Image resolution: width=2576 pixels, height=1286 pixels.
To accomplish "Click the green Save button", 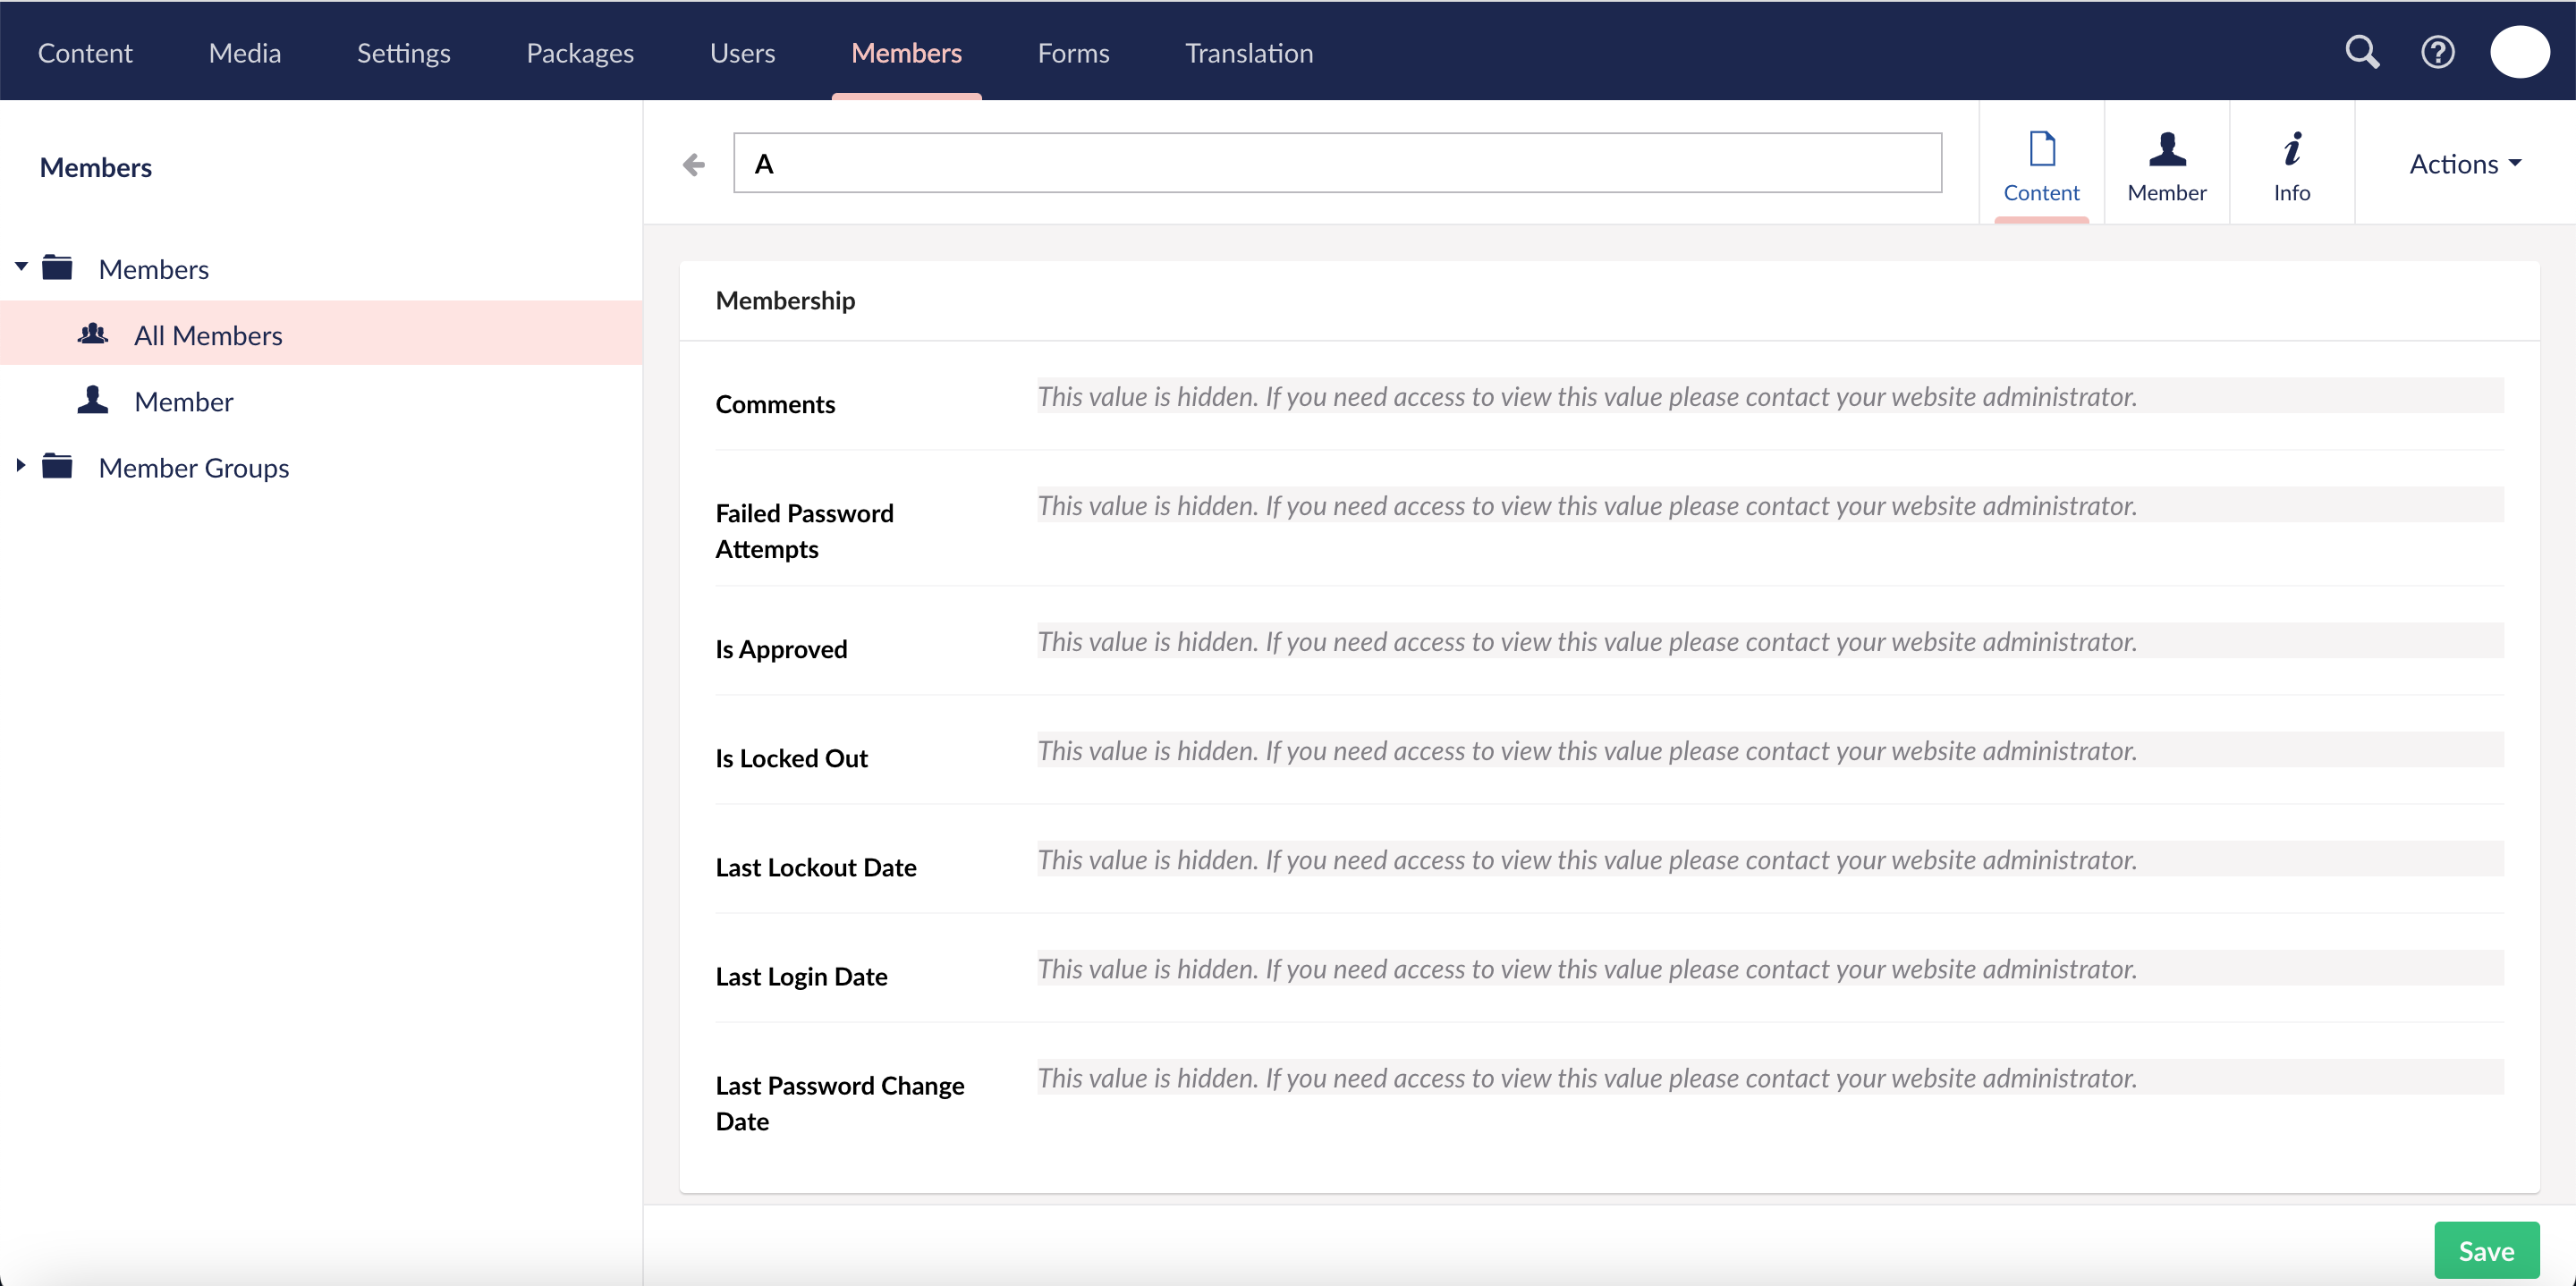I will click(2486, 1250).
